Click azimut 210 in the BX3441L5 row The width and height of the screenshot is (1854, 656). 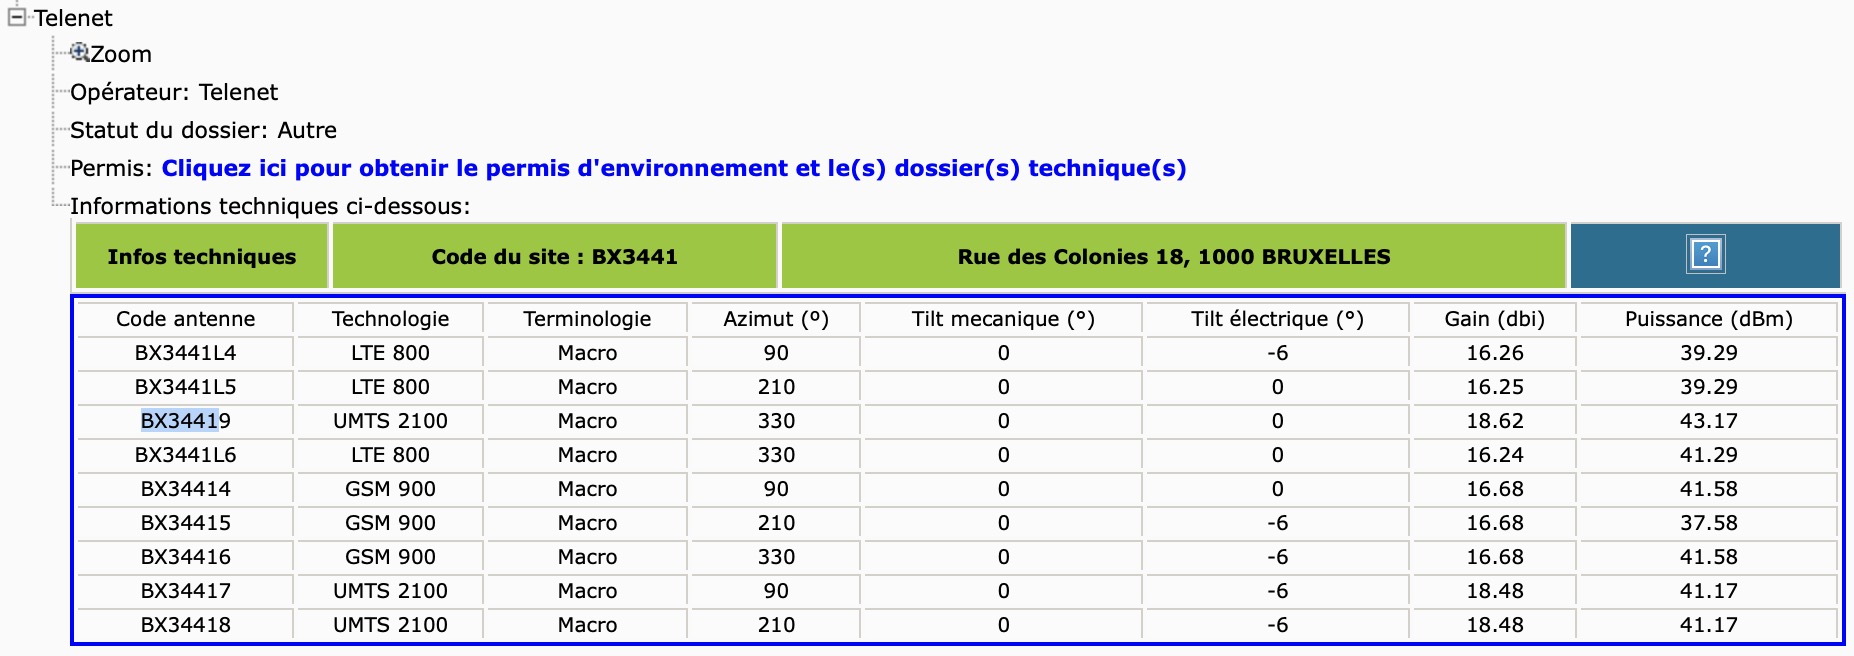click(776, 387)
